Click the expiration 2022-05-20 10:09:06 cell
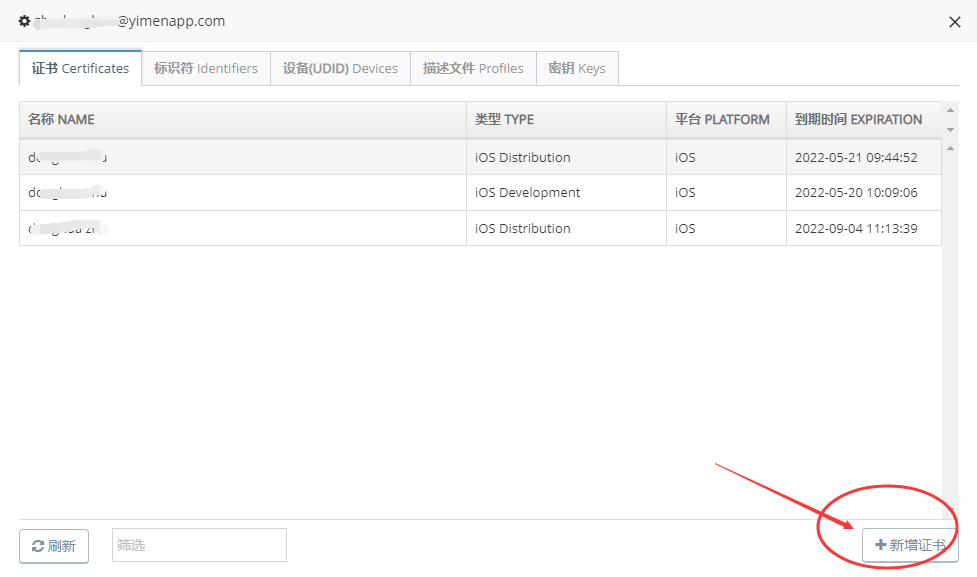Viewport: 977px width, 577px height. (x=864, y=193)
